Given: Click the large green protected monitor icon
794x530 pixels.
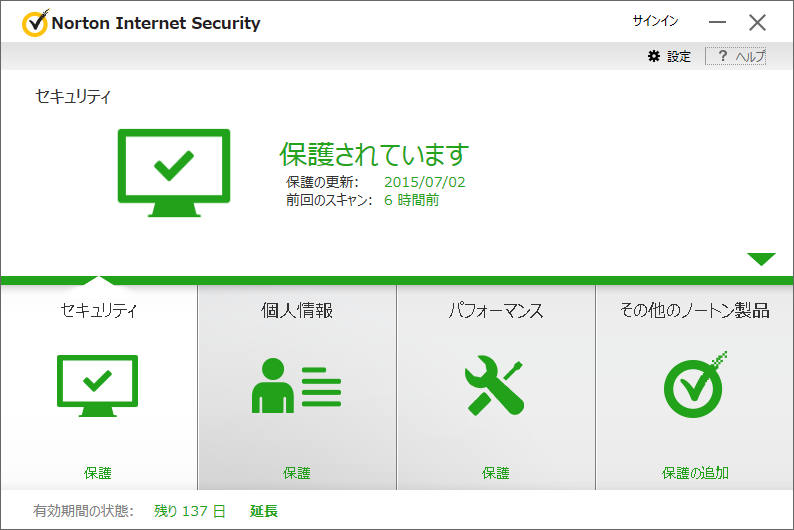Looking at the screenshot, I should (174, 173).
